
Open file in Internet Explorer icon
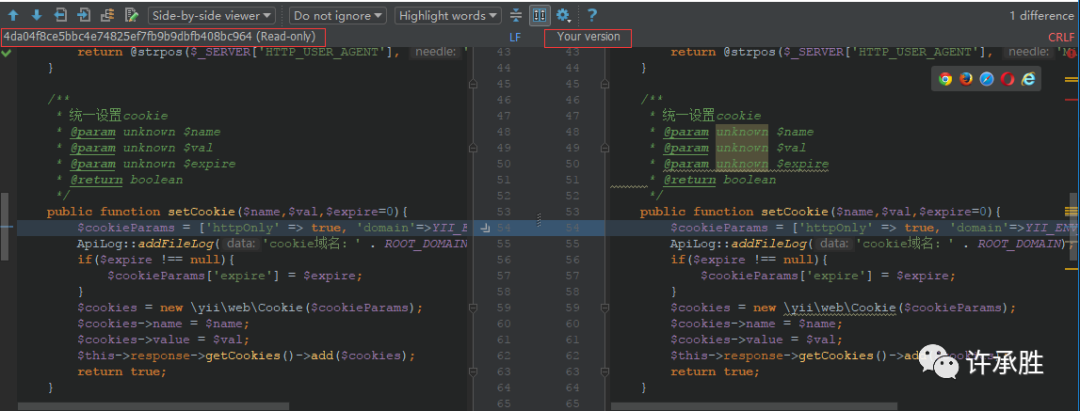tap(1028, 79)
